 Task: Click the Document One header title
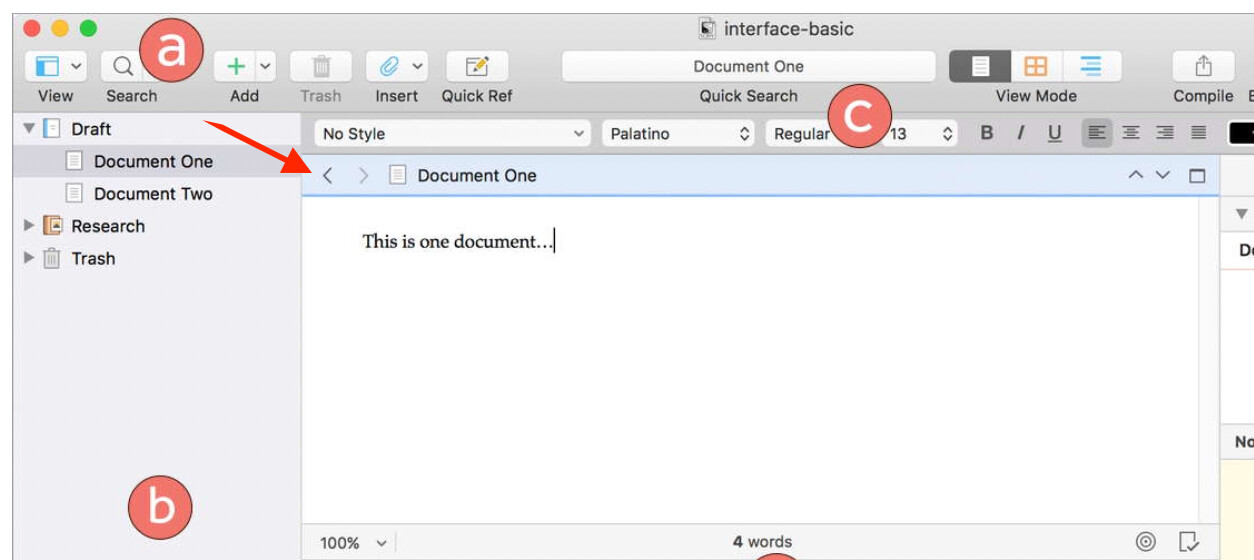(477, 176)
